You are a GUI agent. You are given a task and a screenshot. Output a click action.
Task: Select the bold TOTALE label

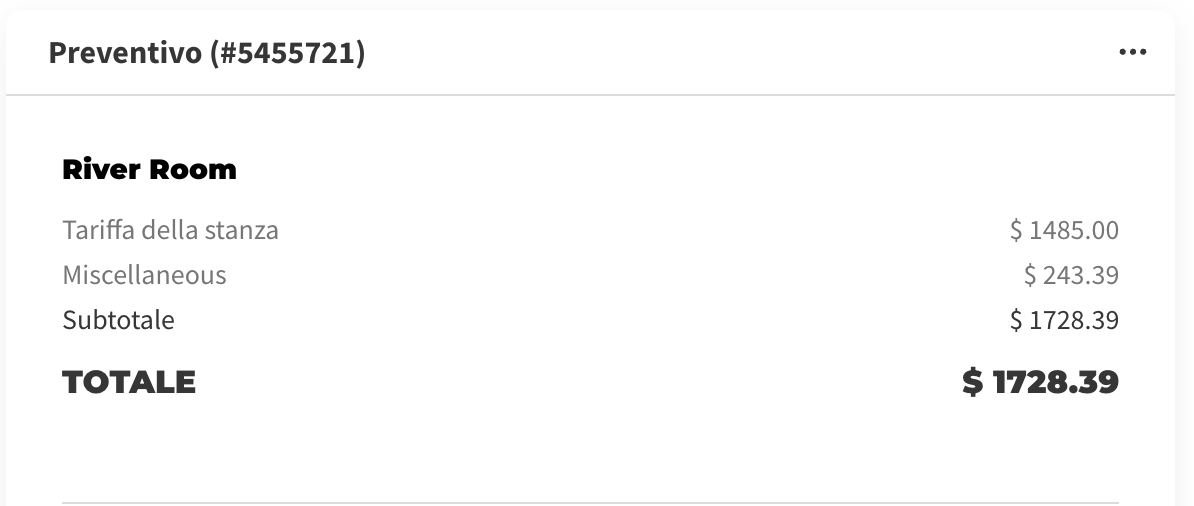click(129, 382)
